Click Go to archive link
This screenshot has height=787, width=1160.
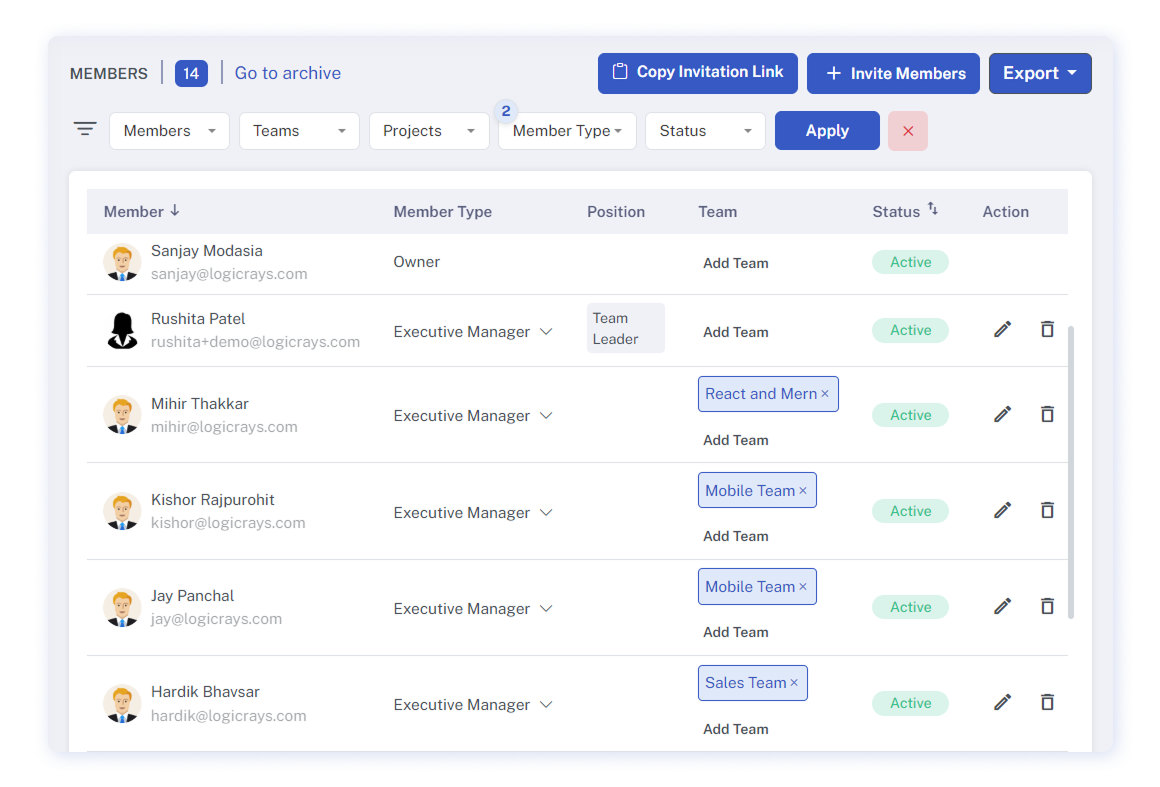(287, 73)
